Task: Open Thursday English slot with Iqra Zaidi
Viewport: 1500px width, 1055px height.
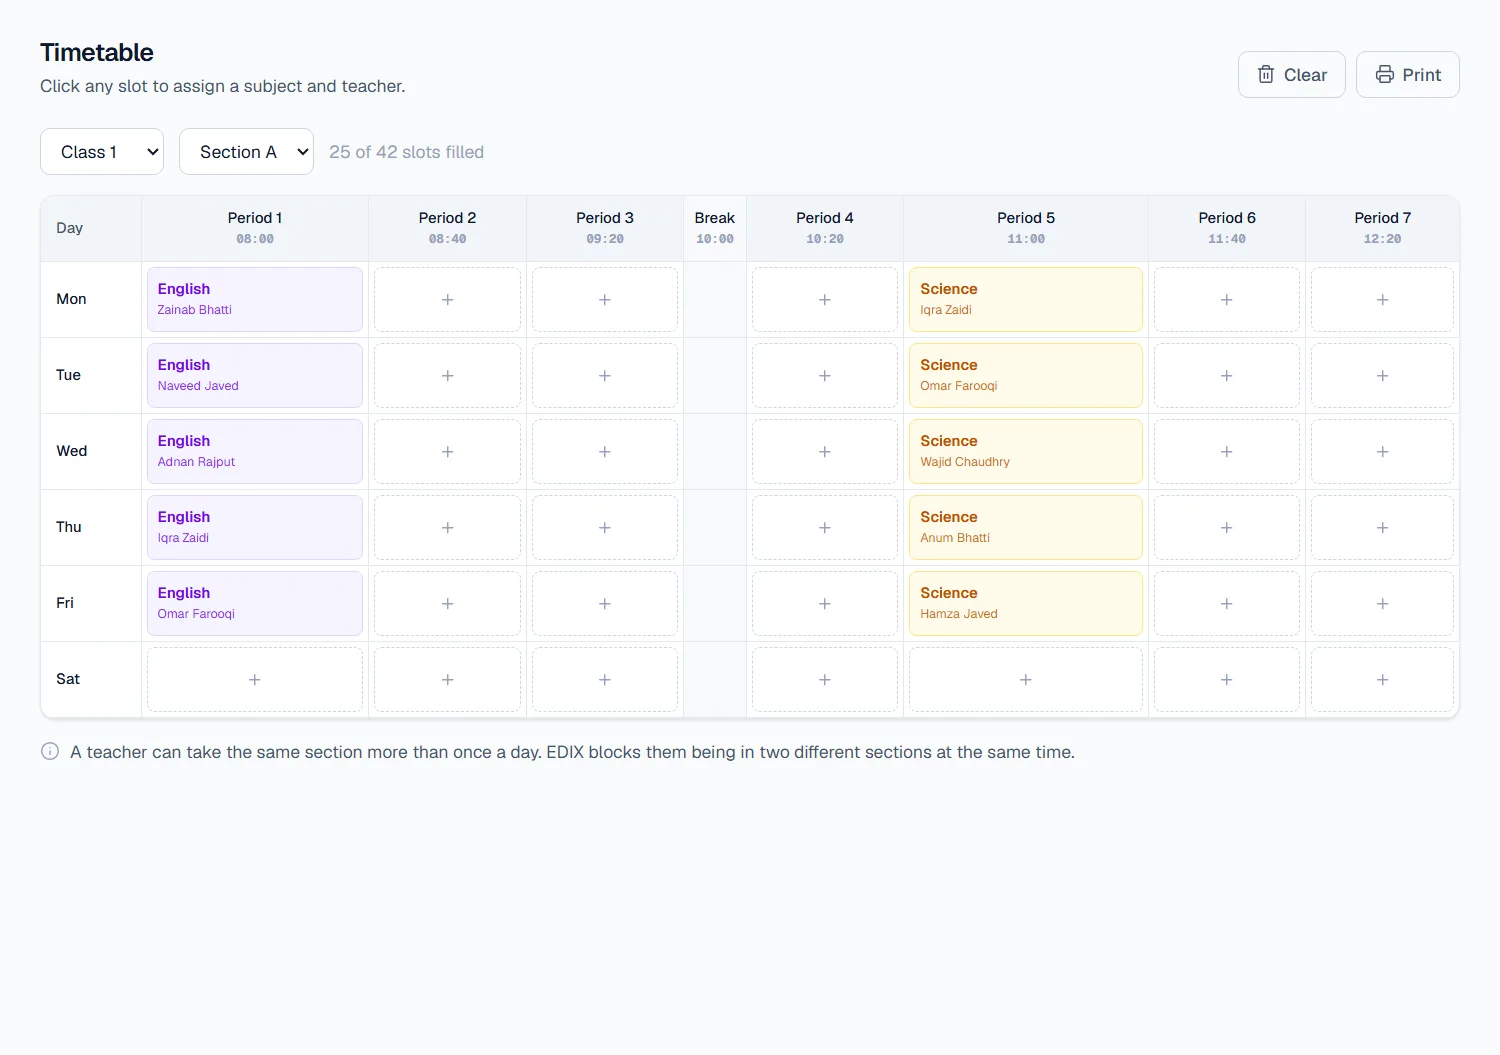Action: [x=255, y=527]
